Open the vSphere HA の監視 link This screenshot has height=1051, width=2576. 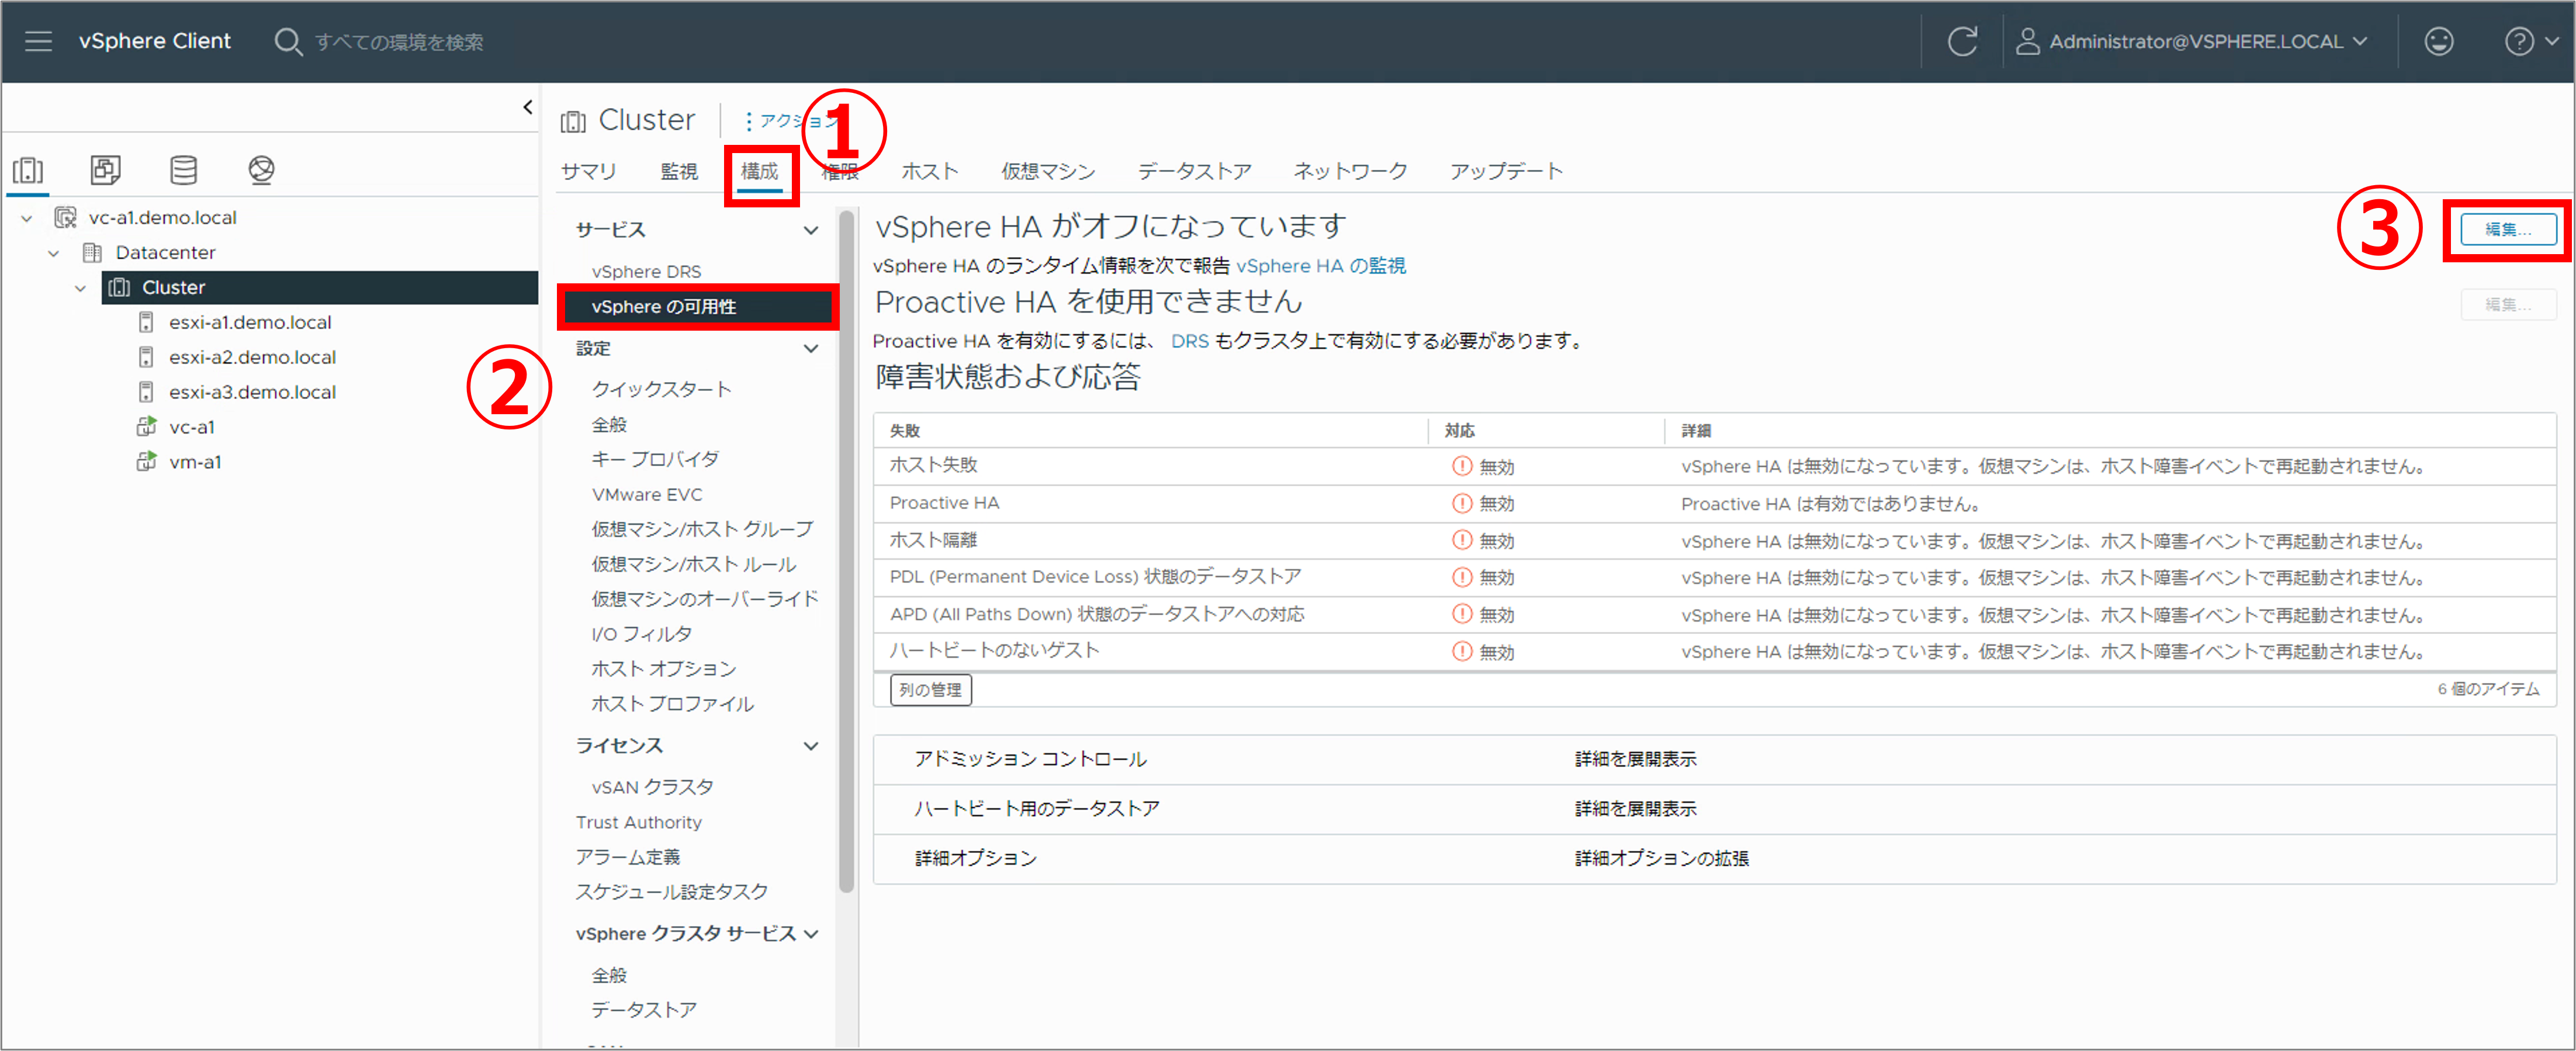tap(1321, 265)
